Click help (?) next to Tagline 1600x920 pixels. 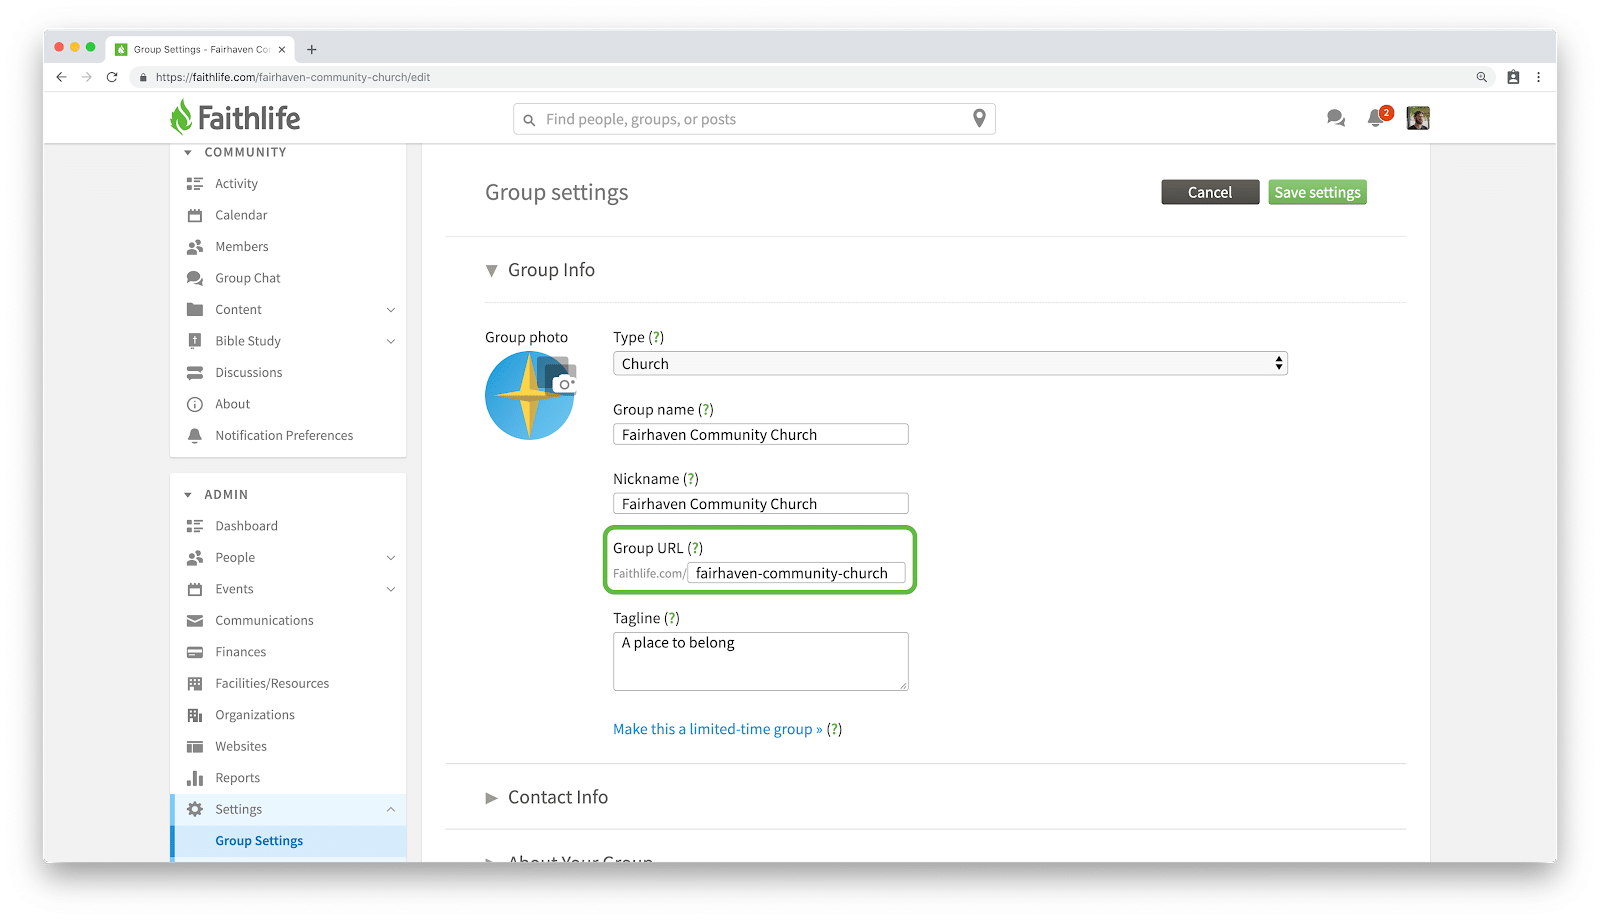(672, 618)
